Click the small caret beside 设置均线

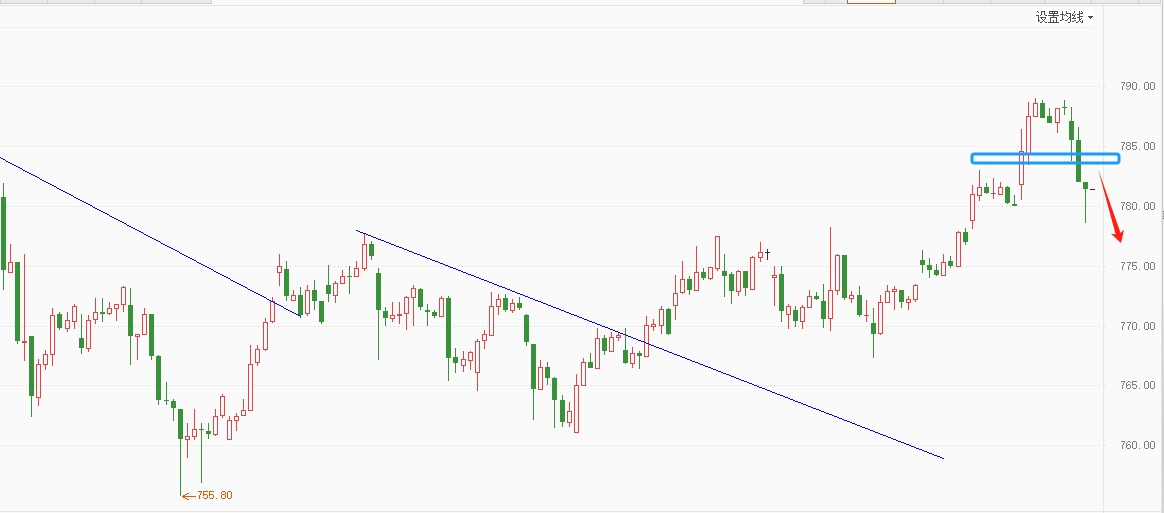pos(1090,18)
